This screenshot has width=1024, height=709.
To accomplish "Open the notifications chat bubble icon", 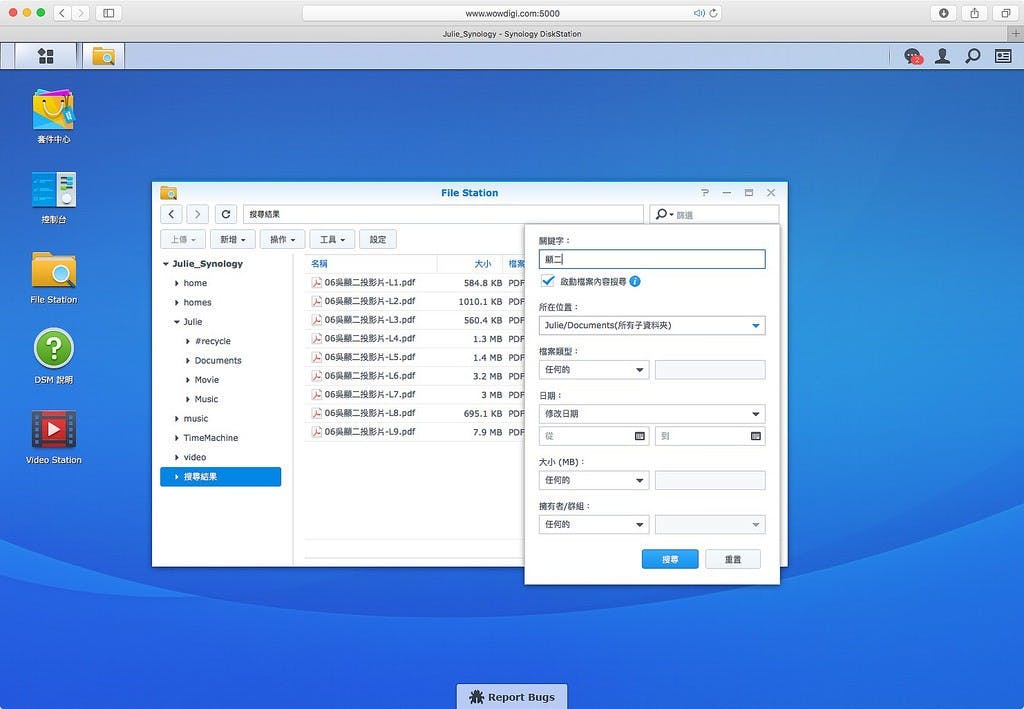I will (912, 57).
